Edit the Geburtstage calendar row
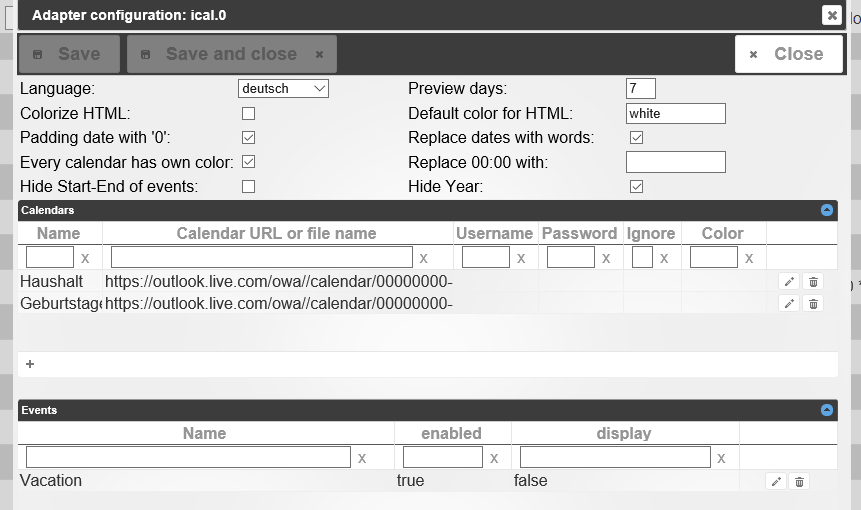The width and height of the screenshot is (861, 510). point(789,303)
